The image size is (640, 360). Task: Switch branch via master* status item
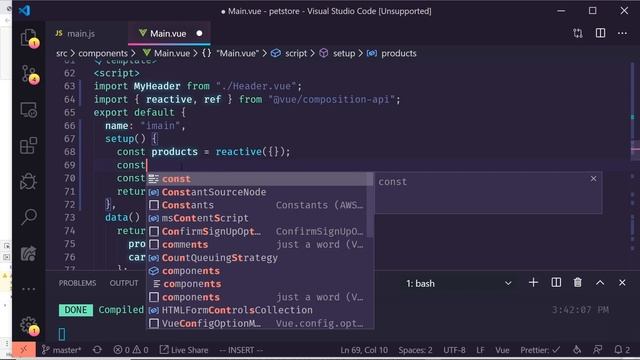point(62,350)
